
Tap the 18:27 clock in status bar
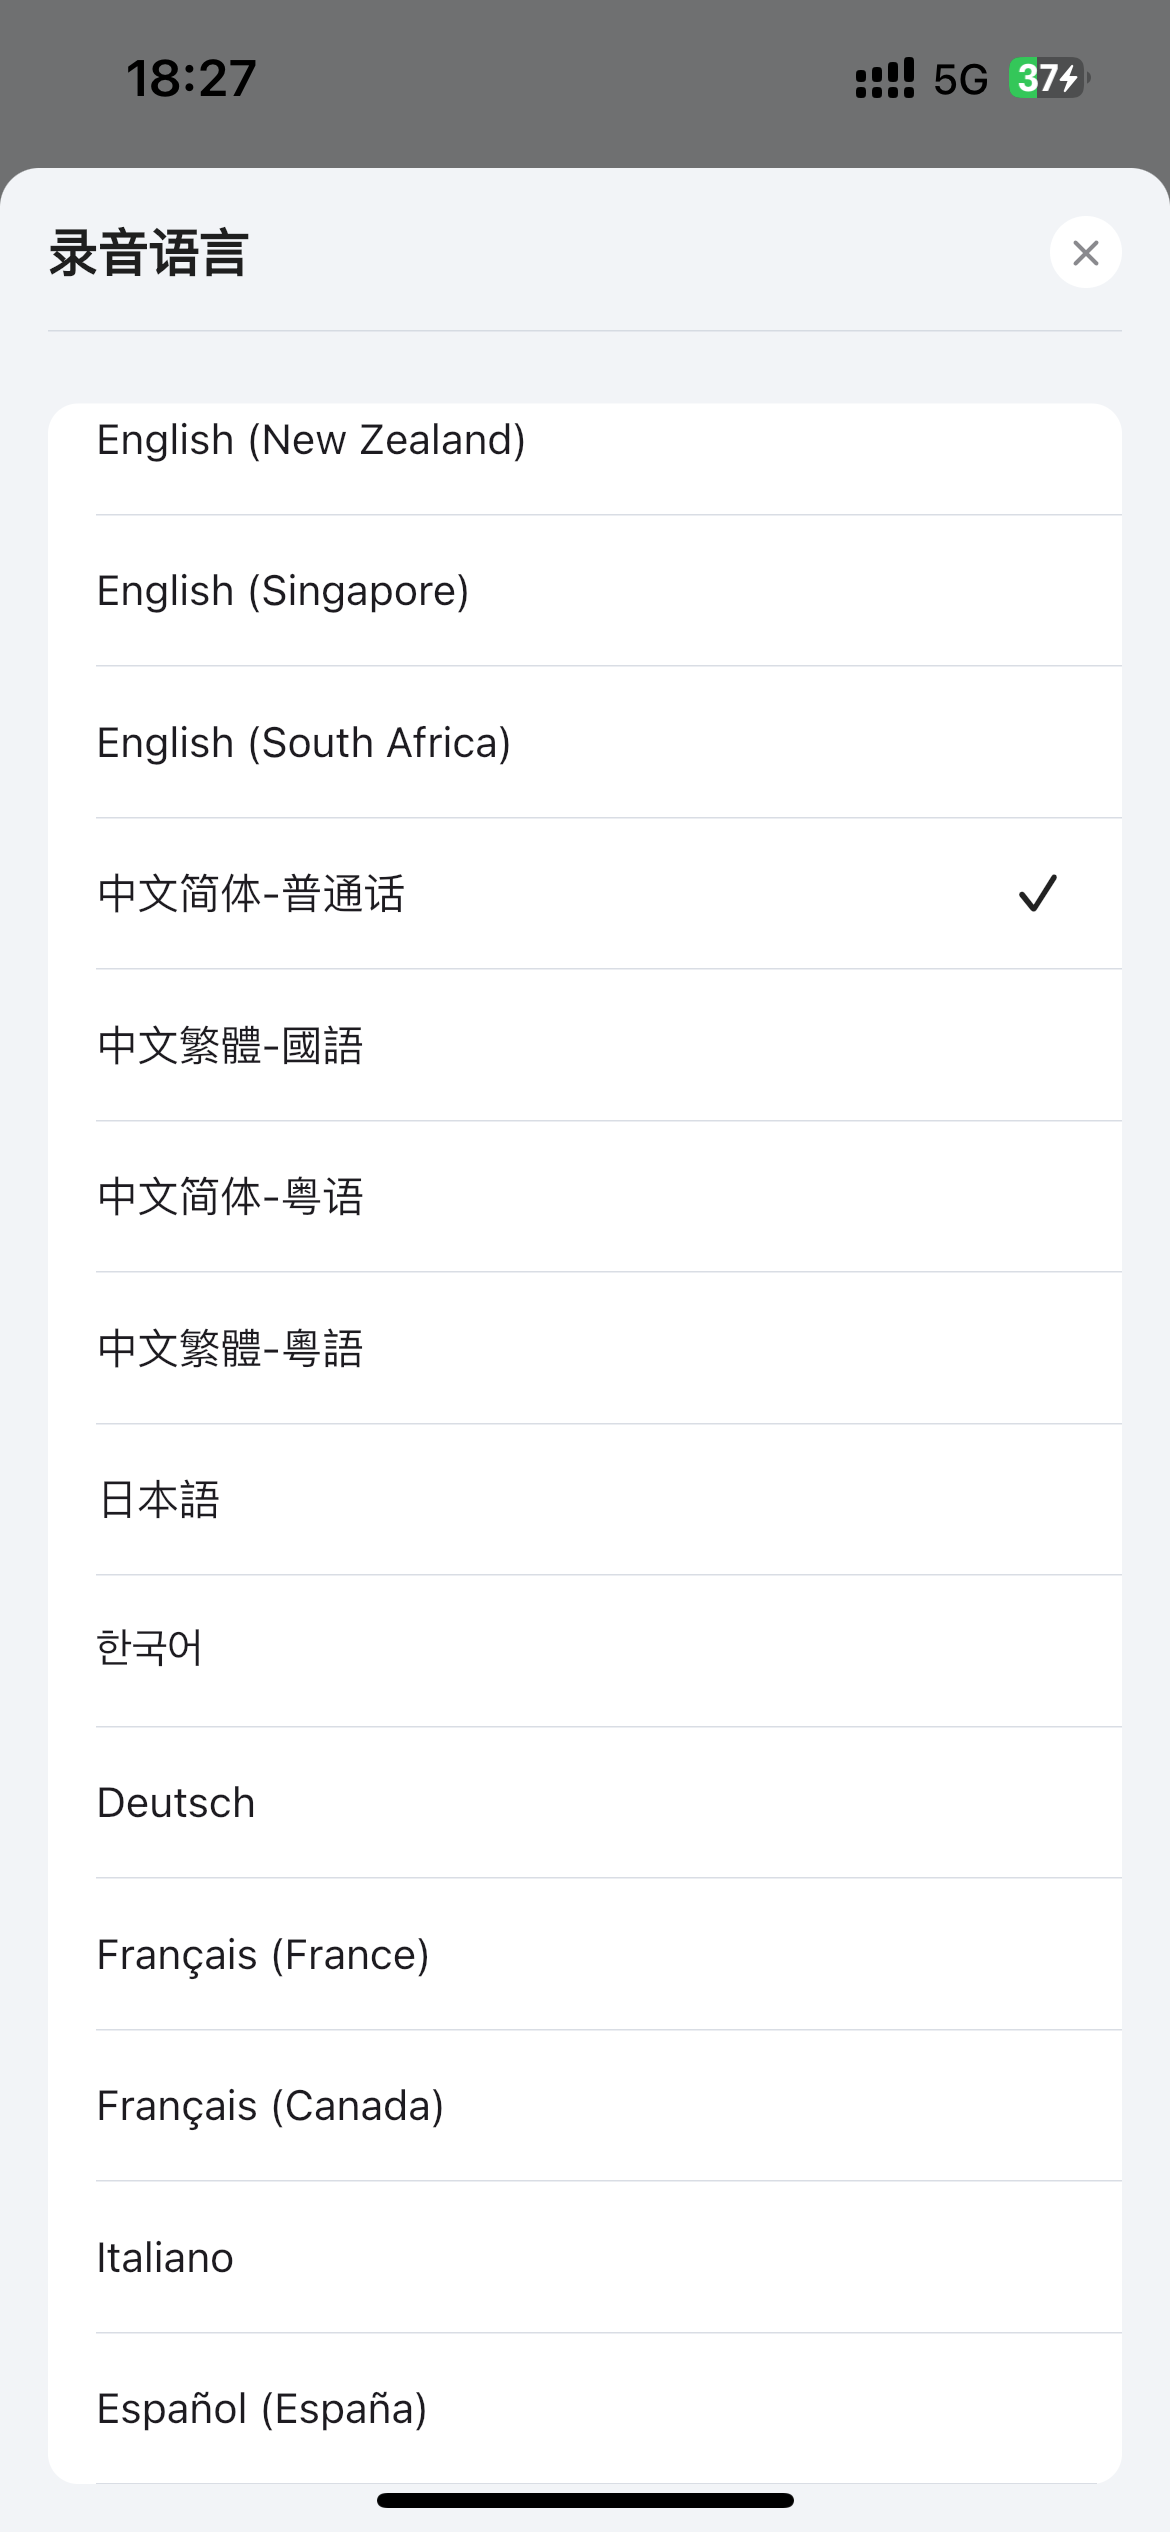click(191, 78)
